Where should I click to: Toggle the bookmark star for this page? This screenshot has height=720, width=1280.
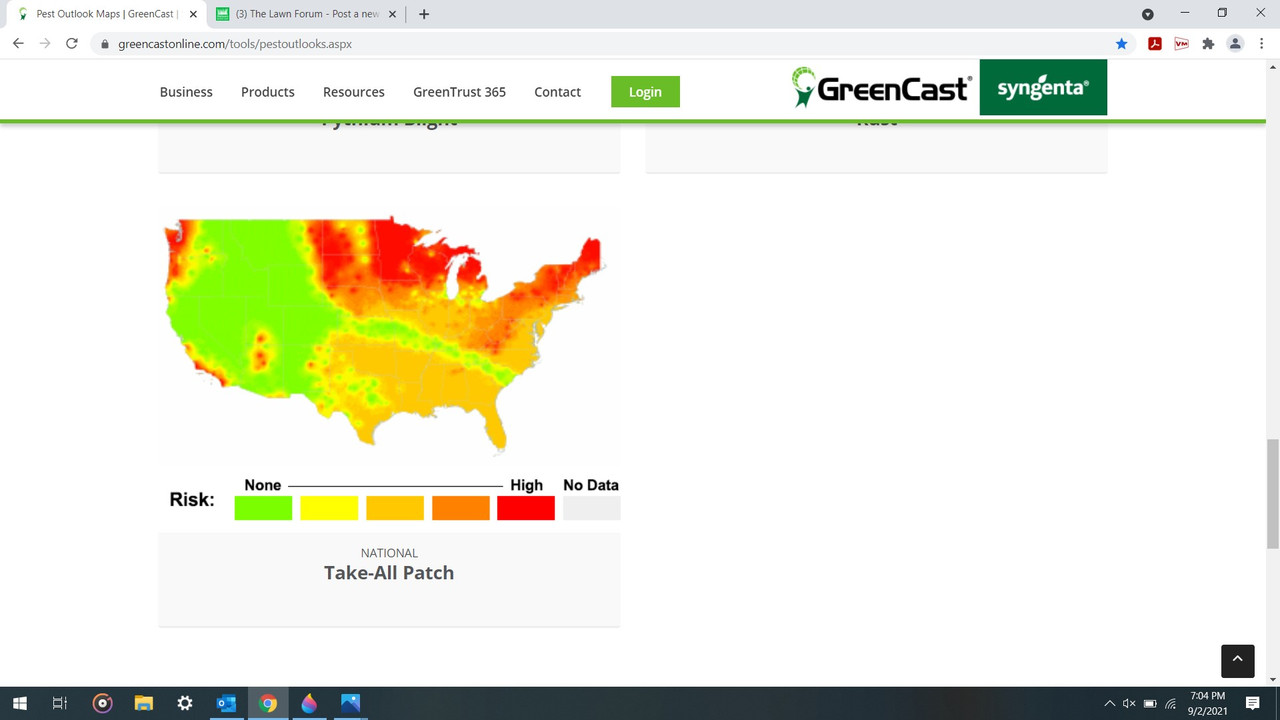click(1121, 43)
